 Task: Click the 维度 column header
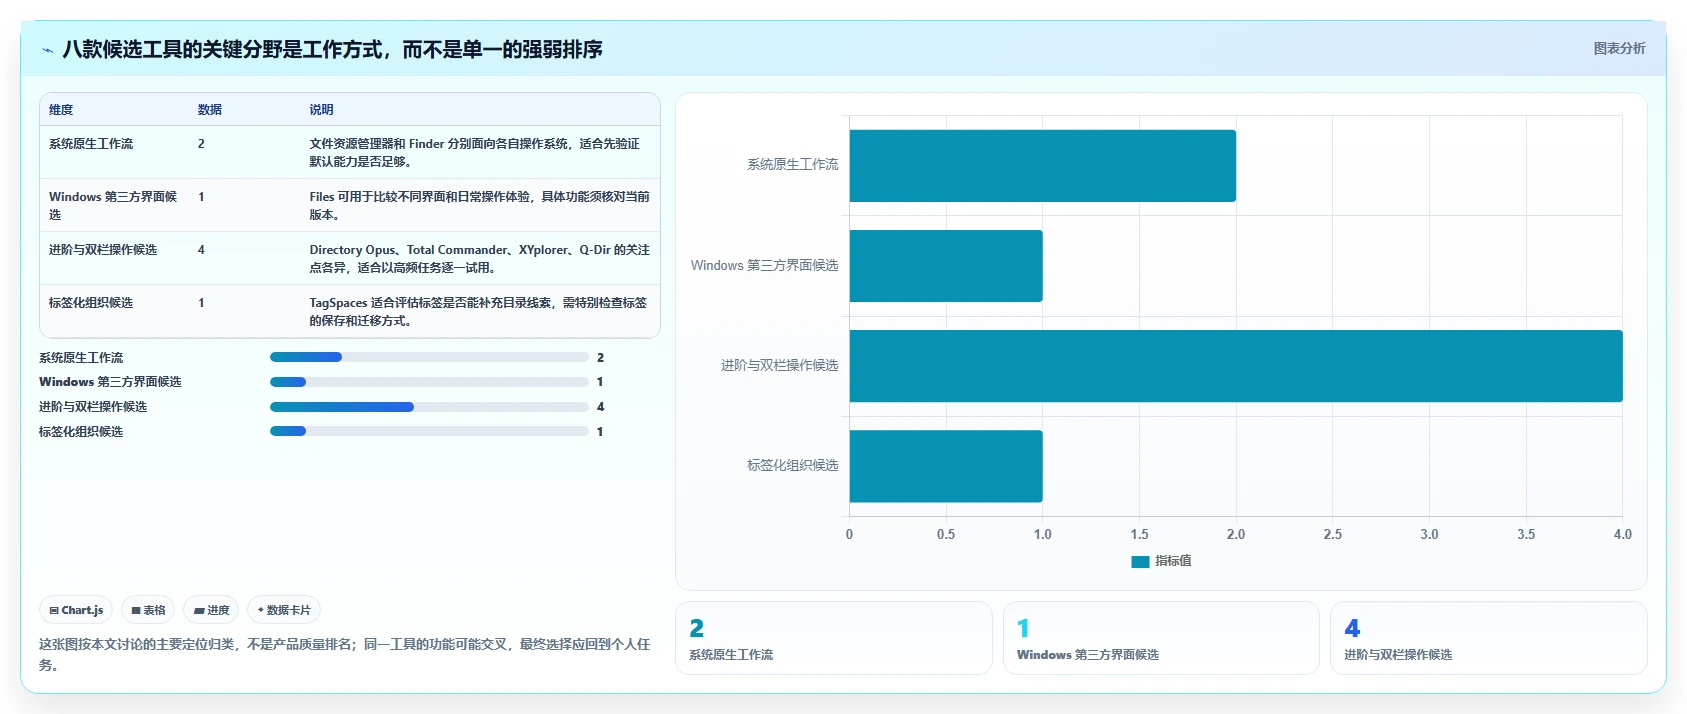click(61, 110)
